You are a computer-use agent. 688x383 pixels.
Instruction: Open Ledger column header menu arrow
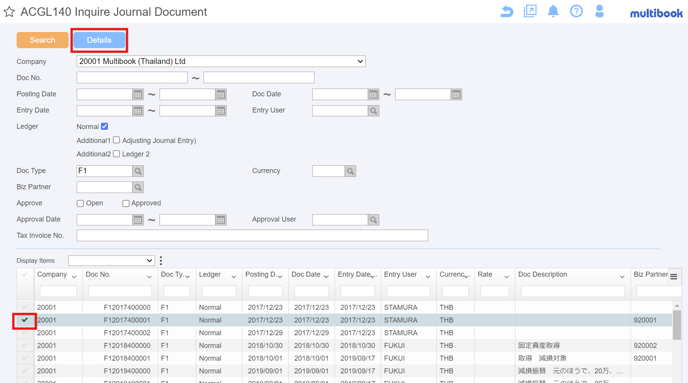pos(234,276)
